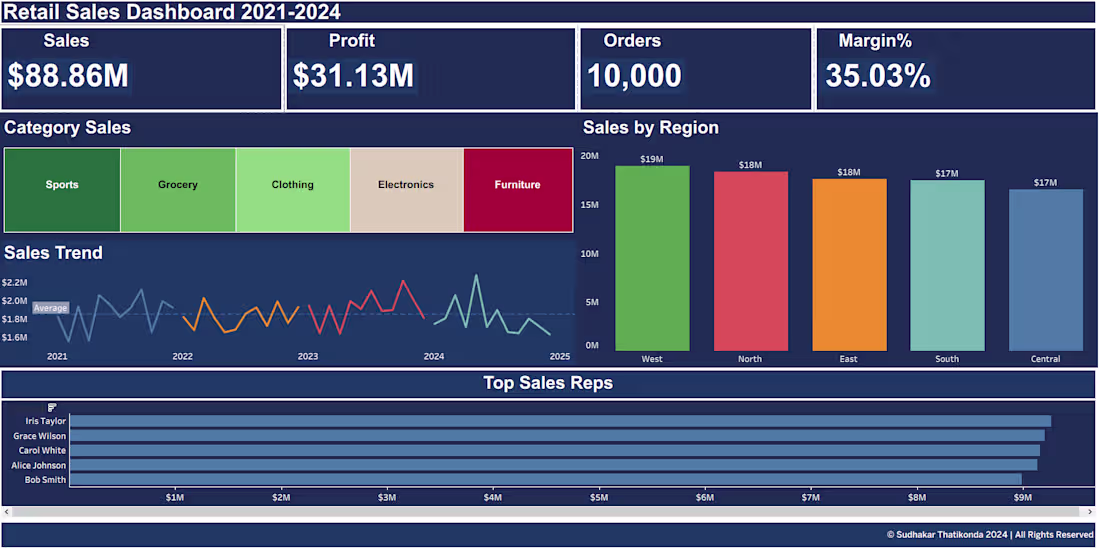1100x548 pixels.
Task: Click the 20M label on region axis
Action: (x=589, y=156)
